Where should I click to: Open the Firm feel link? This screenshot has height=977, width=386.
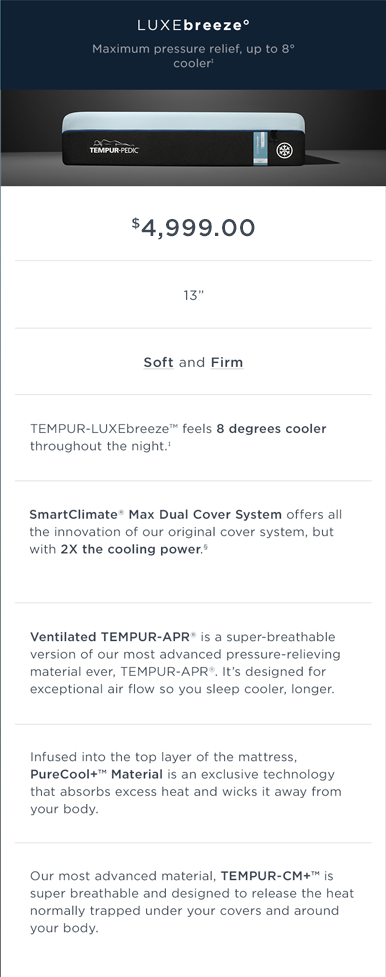[x=227, y=362]
